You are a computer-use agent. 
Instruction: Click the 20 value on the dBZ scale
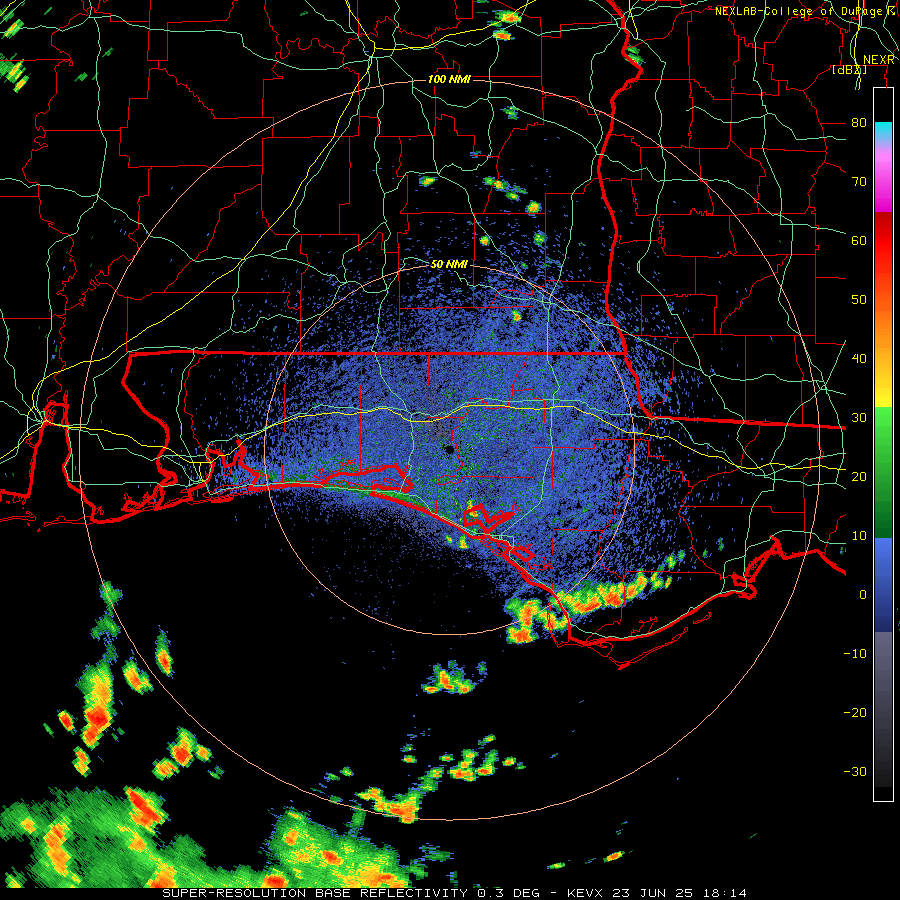coord(859,477)
